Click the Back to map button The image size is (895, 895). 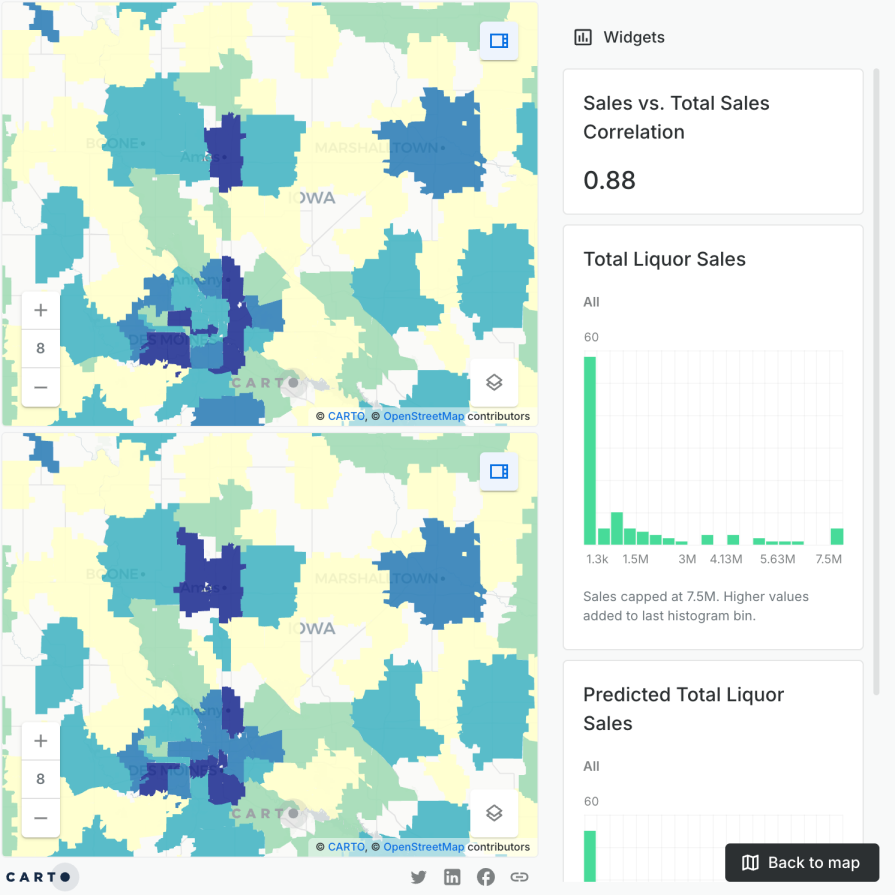802,862
